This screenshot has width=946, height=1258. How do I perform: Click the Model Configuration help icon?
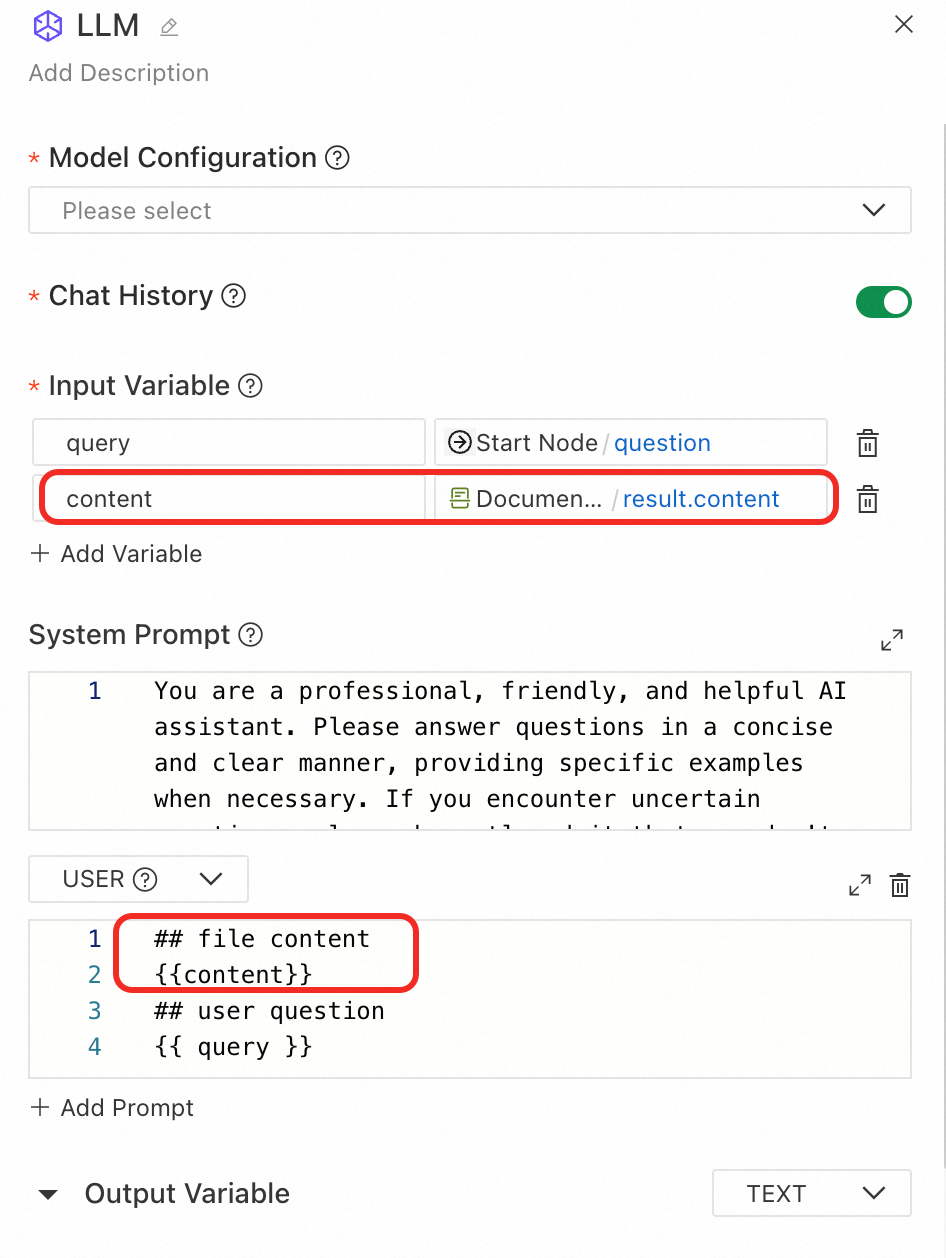[338, 158]
